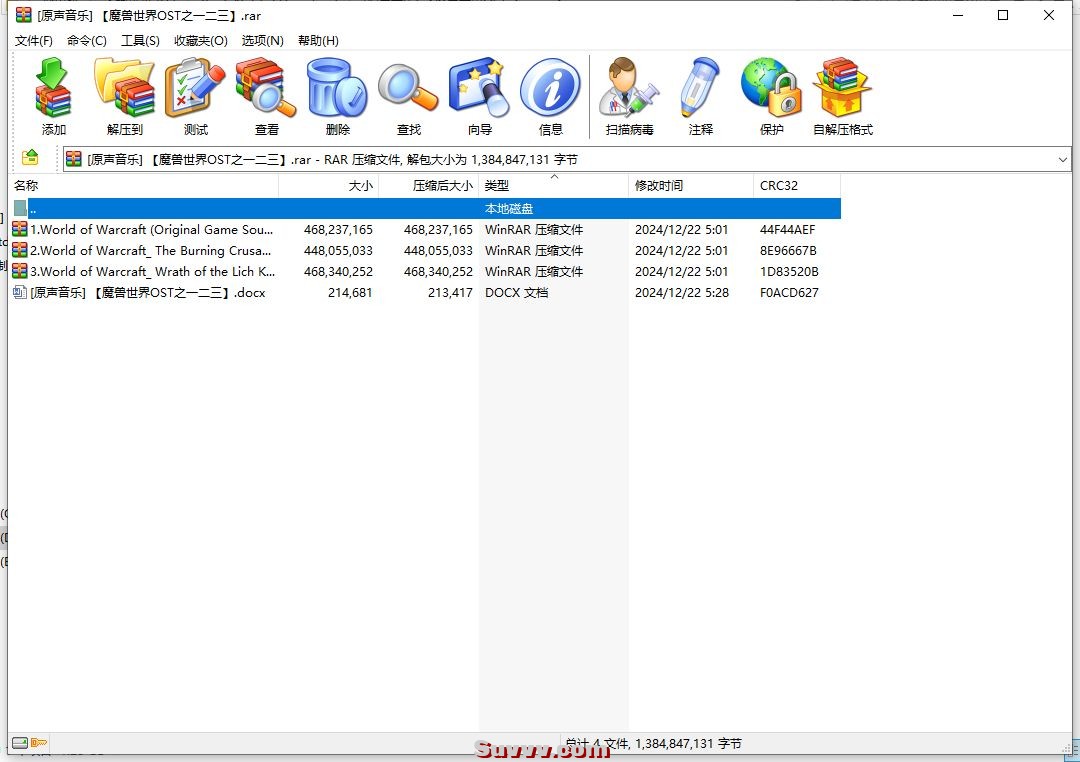Click CRC32 value F0ACD627
Image resolution: width=1080 pixels, height=762 pixels.
point(789,292)
